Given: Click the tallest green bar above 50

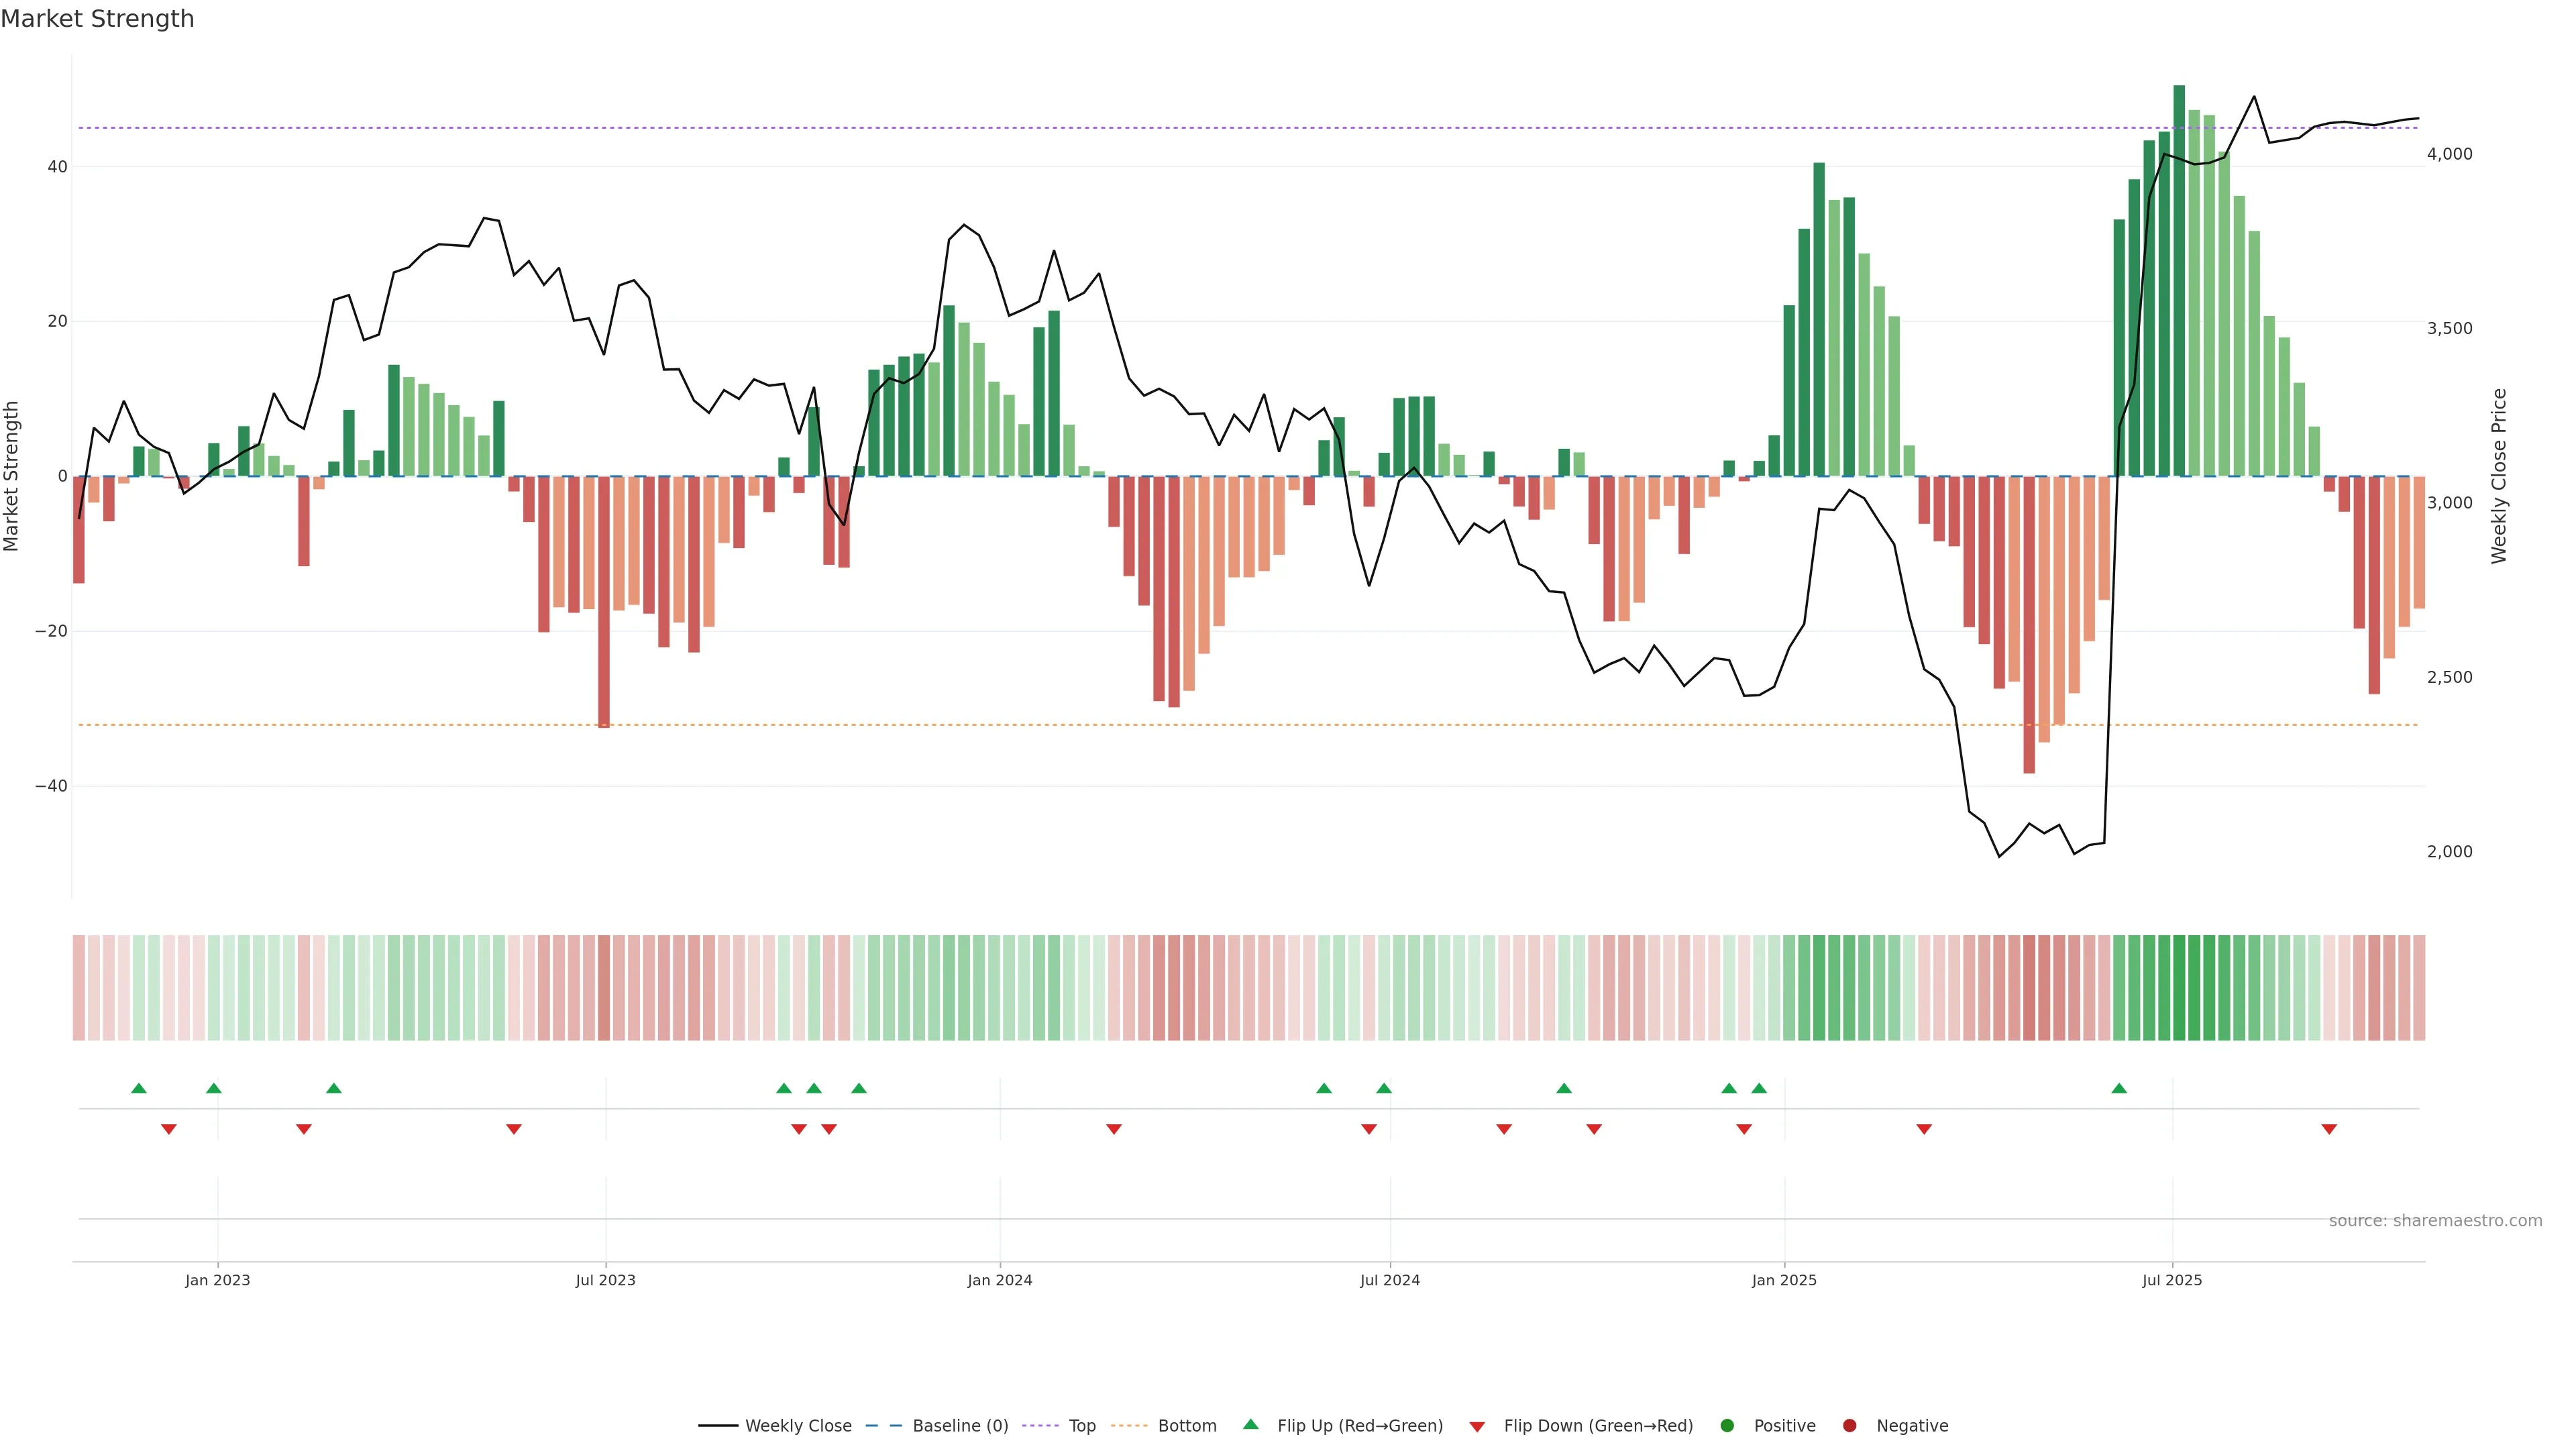Looking at the screenshot, I should pos(2179,280).
